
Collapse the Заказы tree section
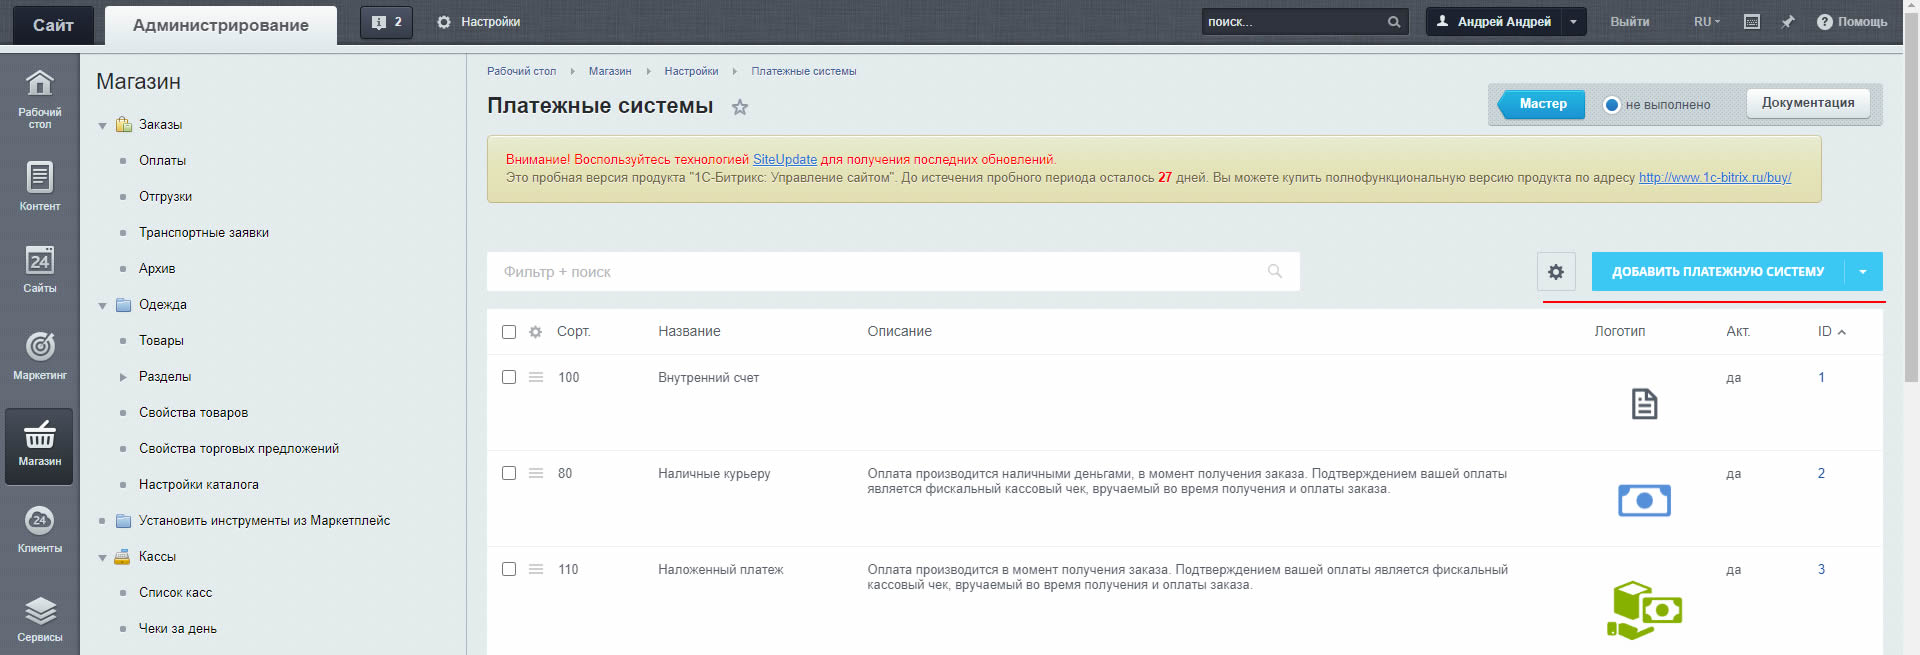[x=102, y=126]
